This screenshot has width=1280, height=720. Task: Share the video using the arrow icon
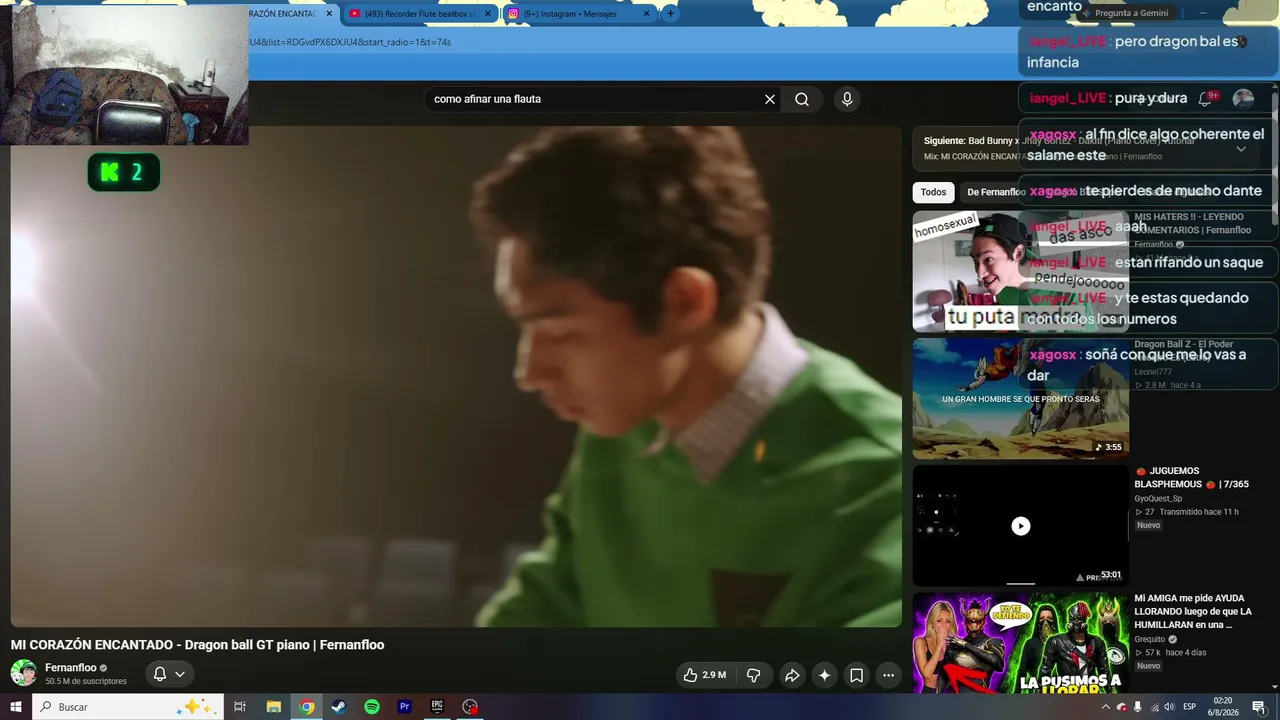pyautogui.click(x=791, y=675)
